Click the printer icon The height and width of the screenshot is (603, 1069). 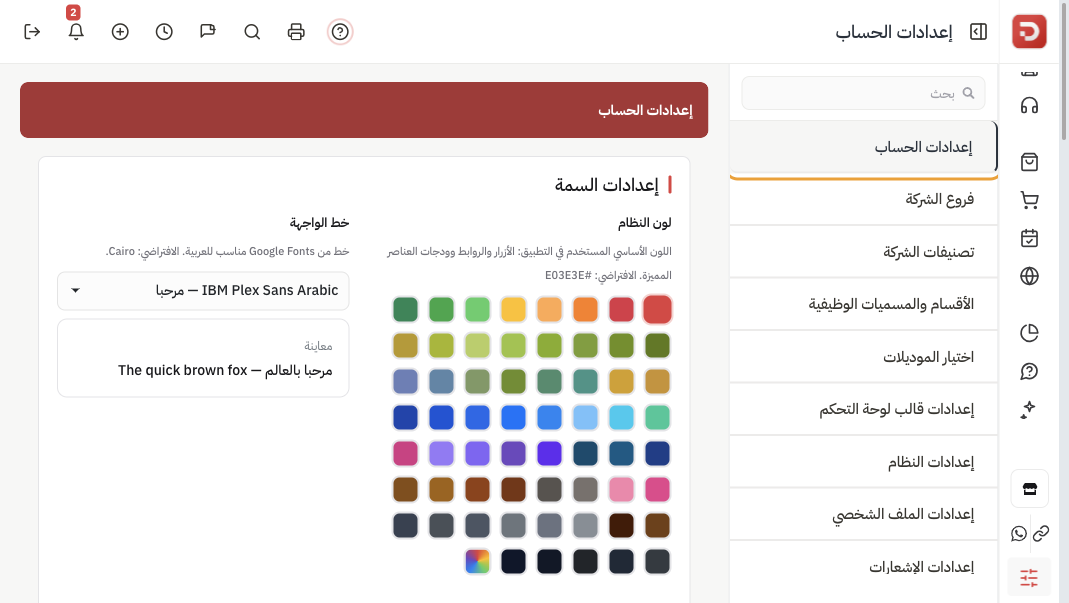pos(296,32)
